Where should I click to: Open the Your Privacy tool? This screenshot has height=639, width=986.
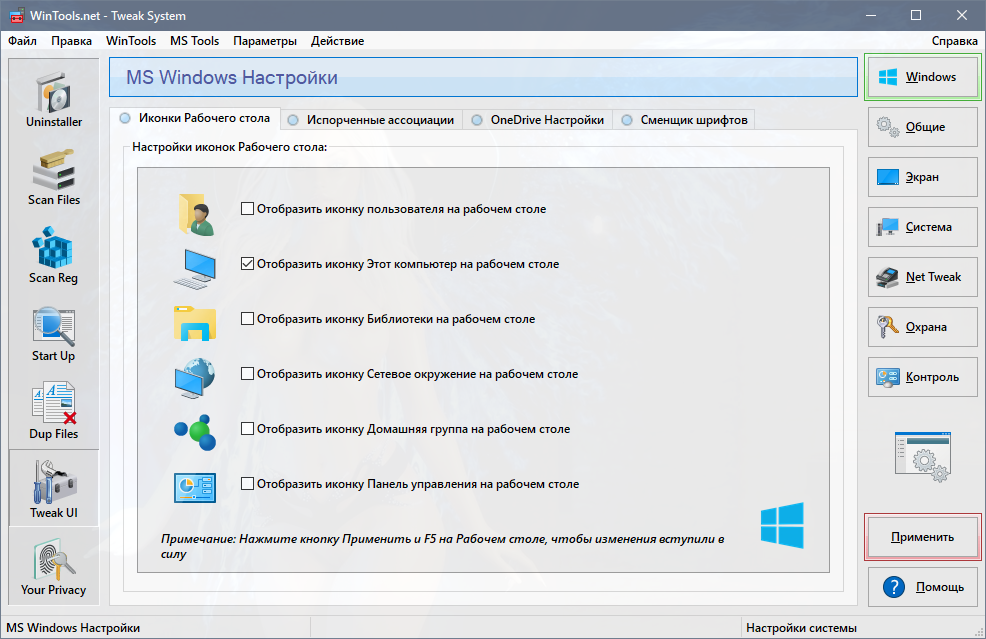[x=53, y=567]
